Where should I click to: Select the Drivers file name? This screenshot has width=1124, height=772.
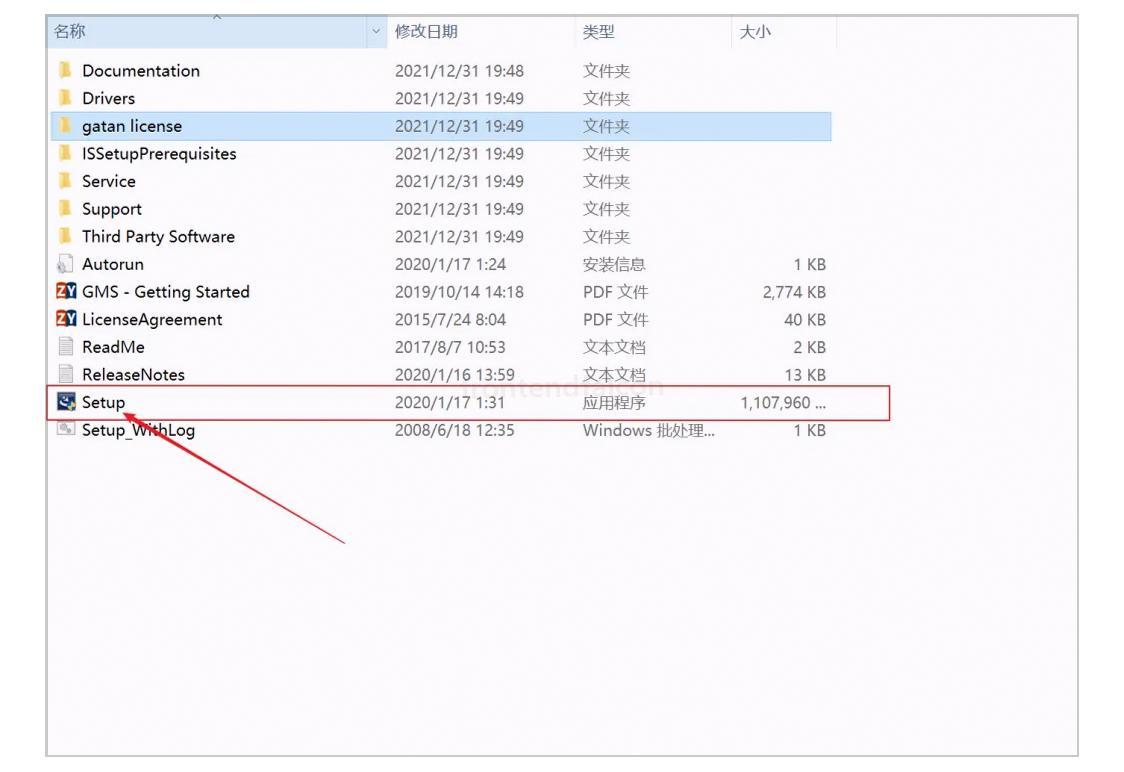click(x=108, y=97)
